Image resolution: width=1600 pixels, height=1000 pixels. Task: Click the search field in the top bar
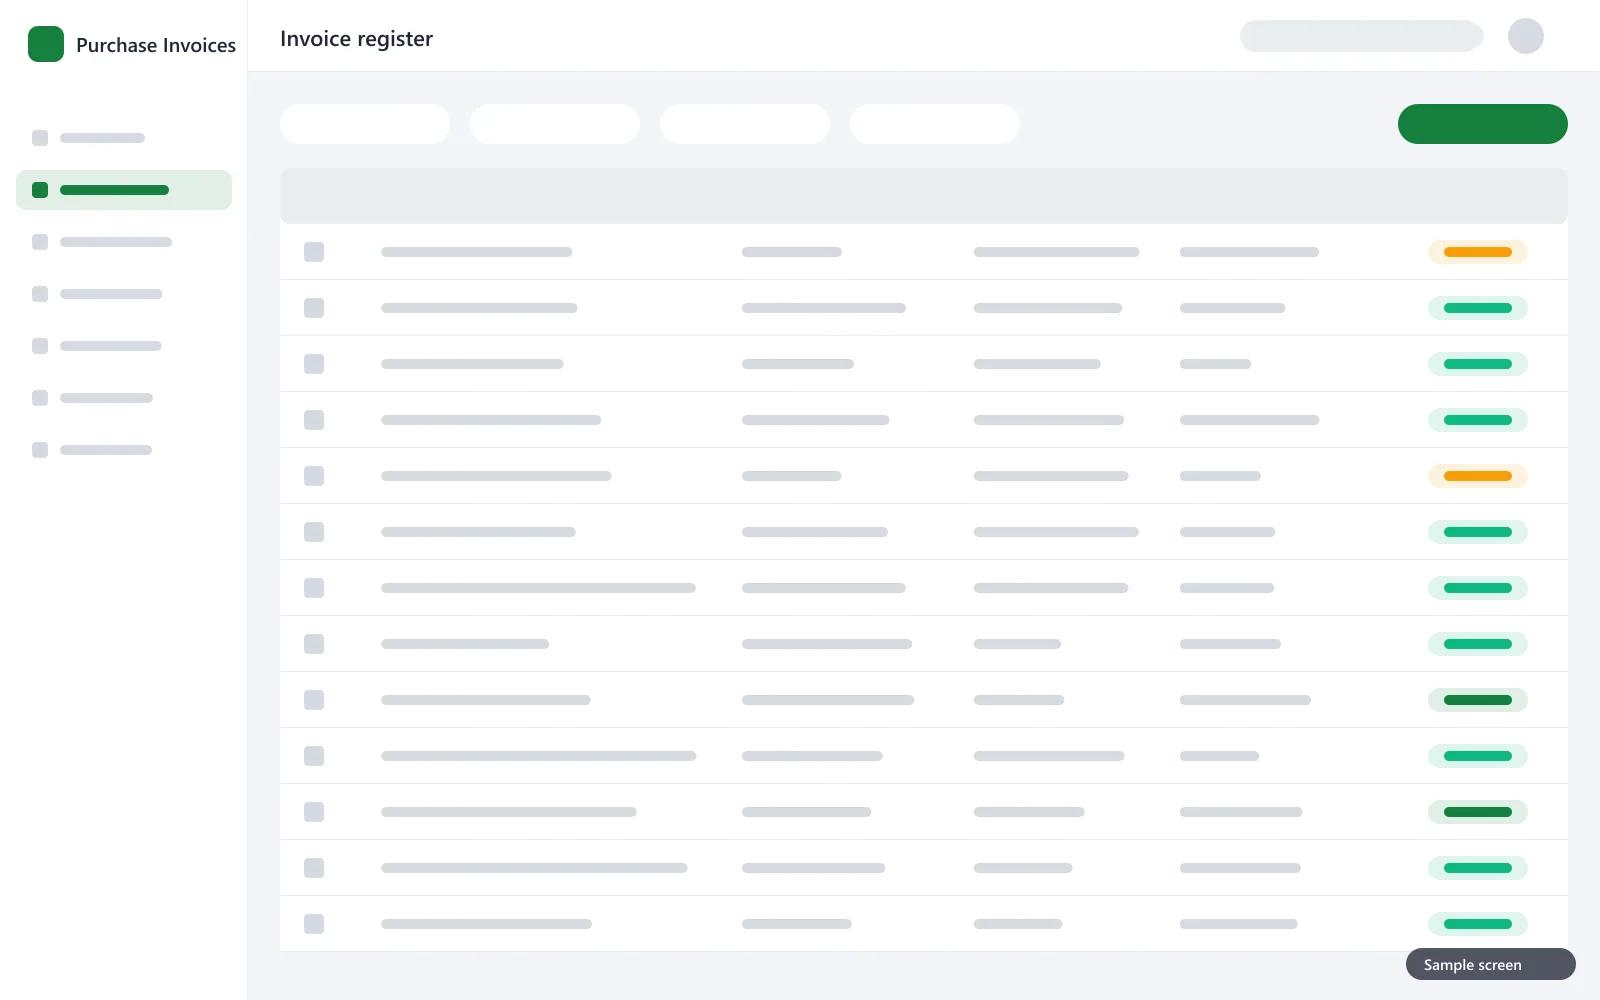[1362, 36]
